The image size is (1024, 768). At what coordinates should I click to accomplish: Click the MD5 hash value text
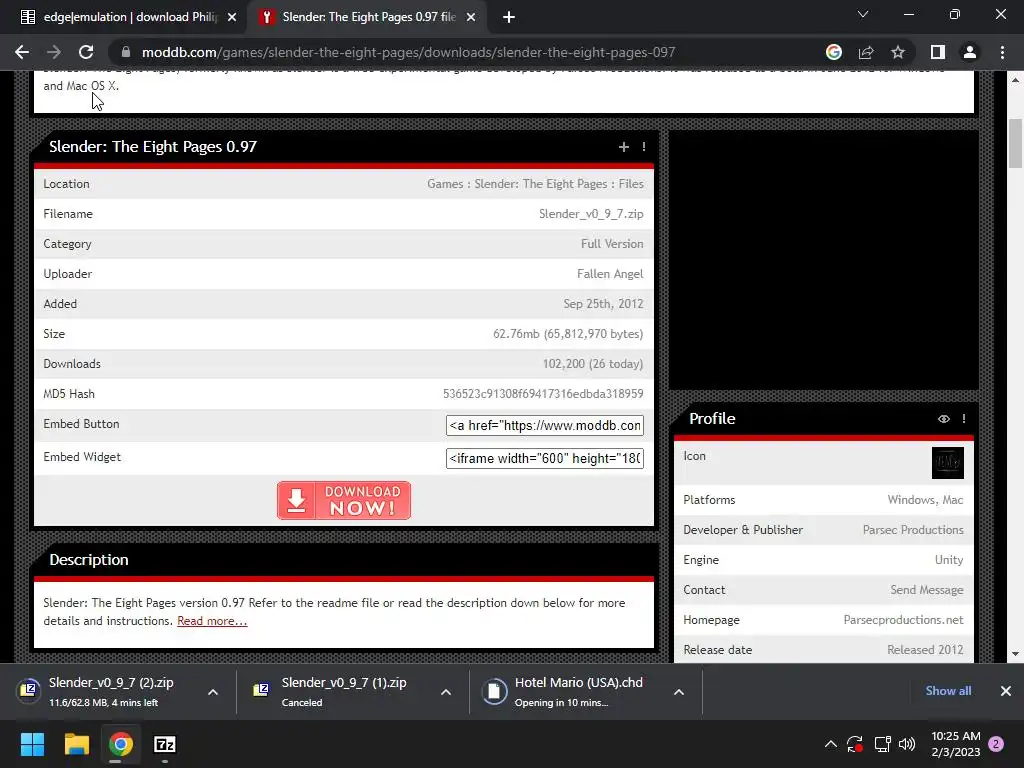pyautogui.click(x=543, y=394)
